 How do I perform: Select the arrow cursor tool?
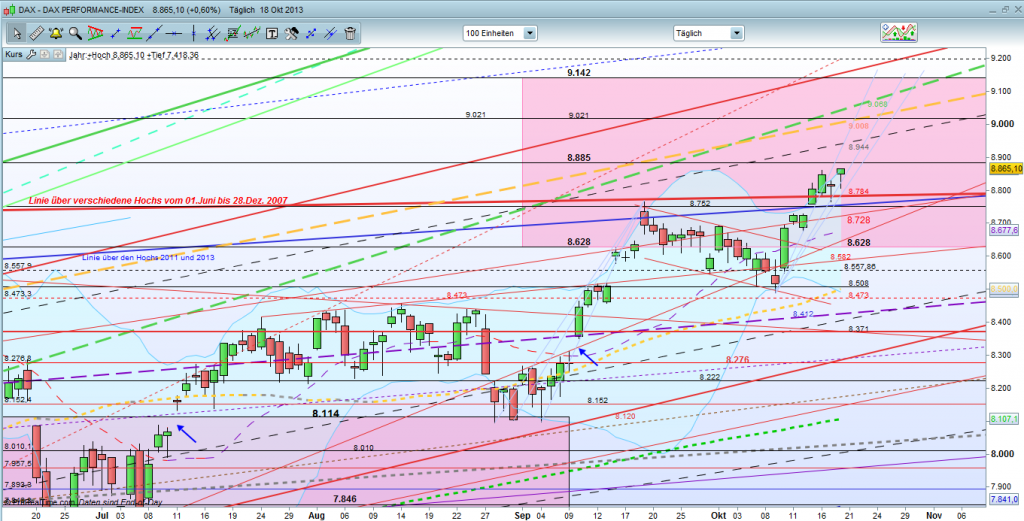click(16, 32)
